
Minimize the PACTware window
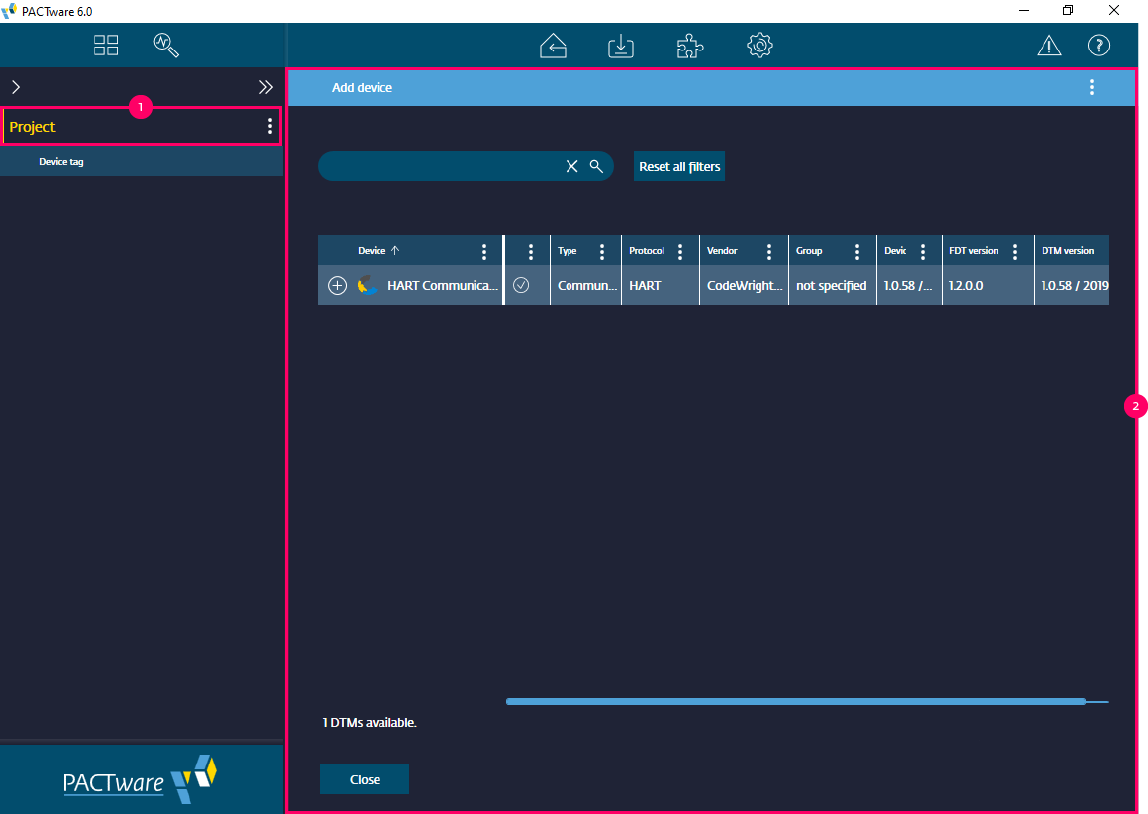click(1024, 11)
